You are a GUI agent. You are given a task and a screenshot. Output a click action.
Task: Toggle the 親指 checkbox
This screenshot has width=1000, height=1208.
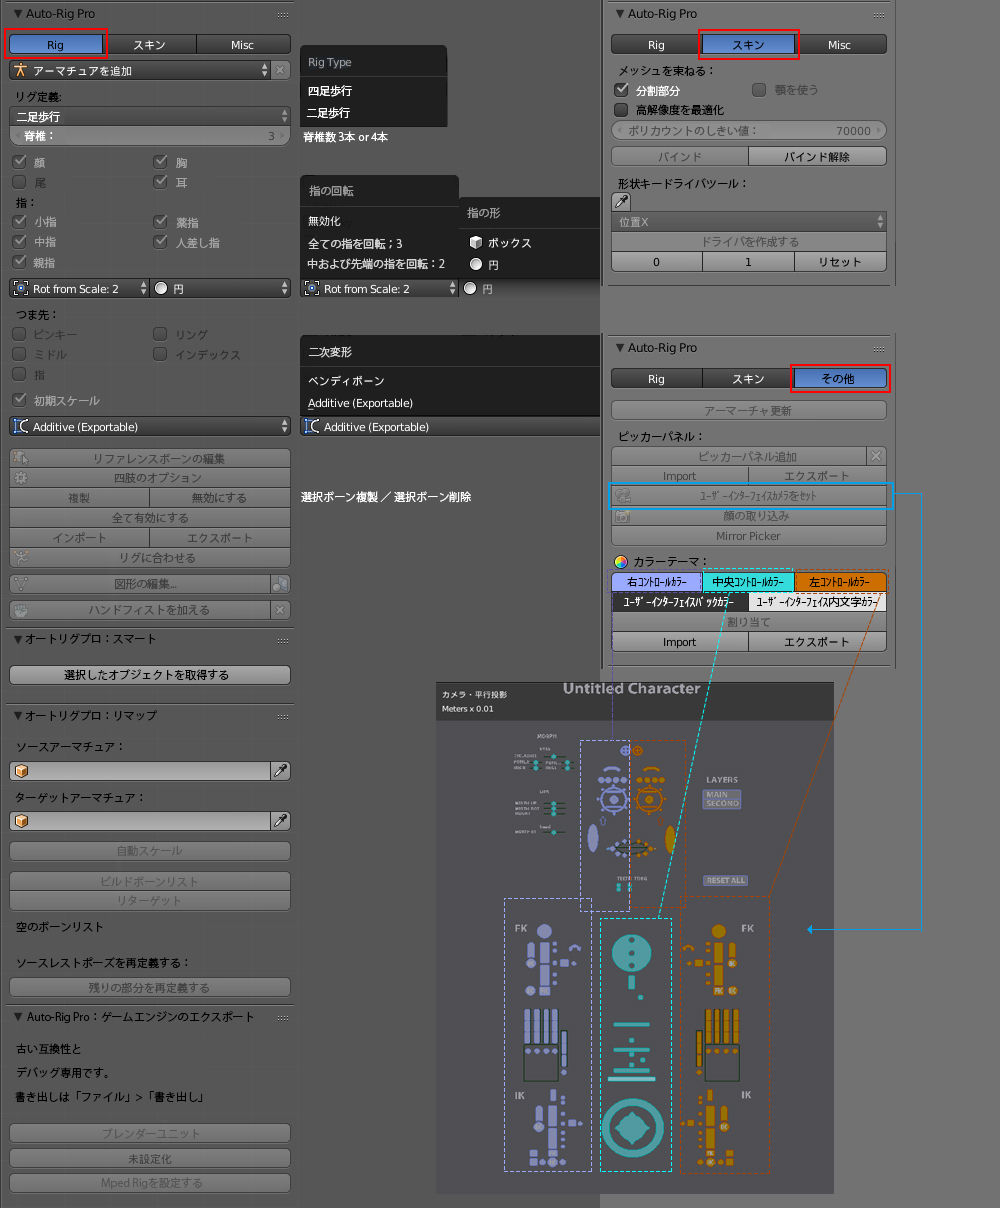(x=19, y=262)
